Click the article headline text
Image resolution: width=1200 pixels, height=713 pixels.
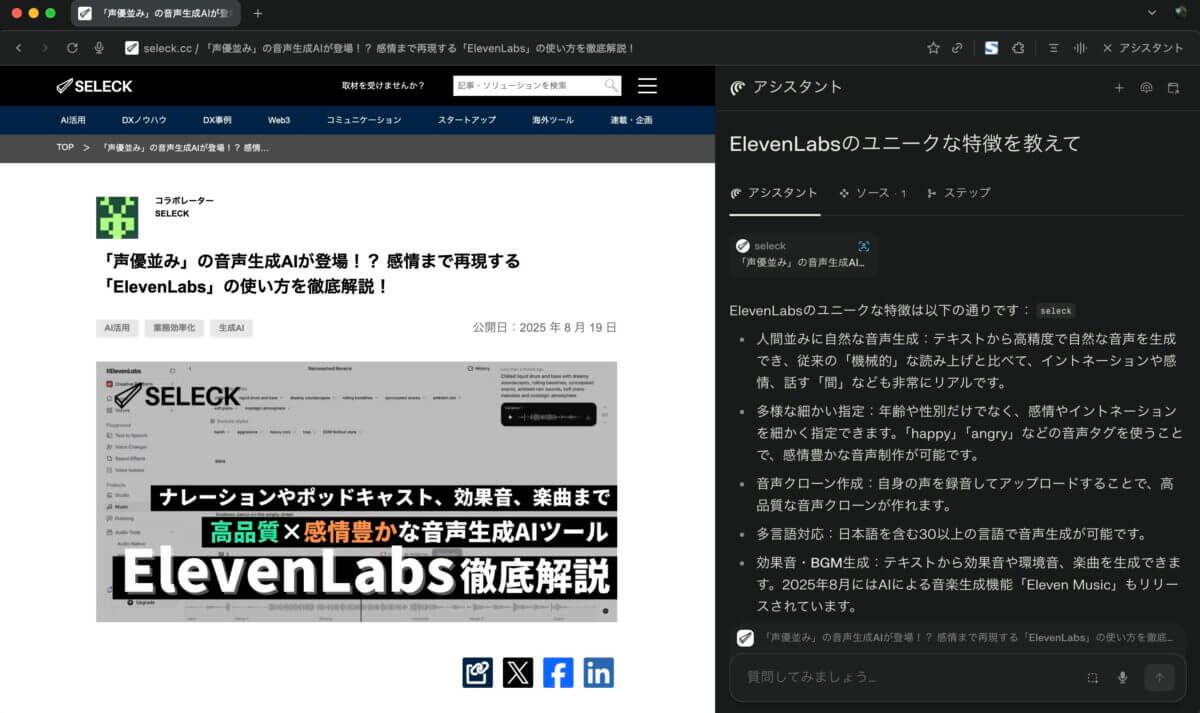point(312,274)
